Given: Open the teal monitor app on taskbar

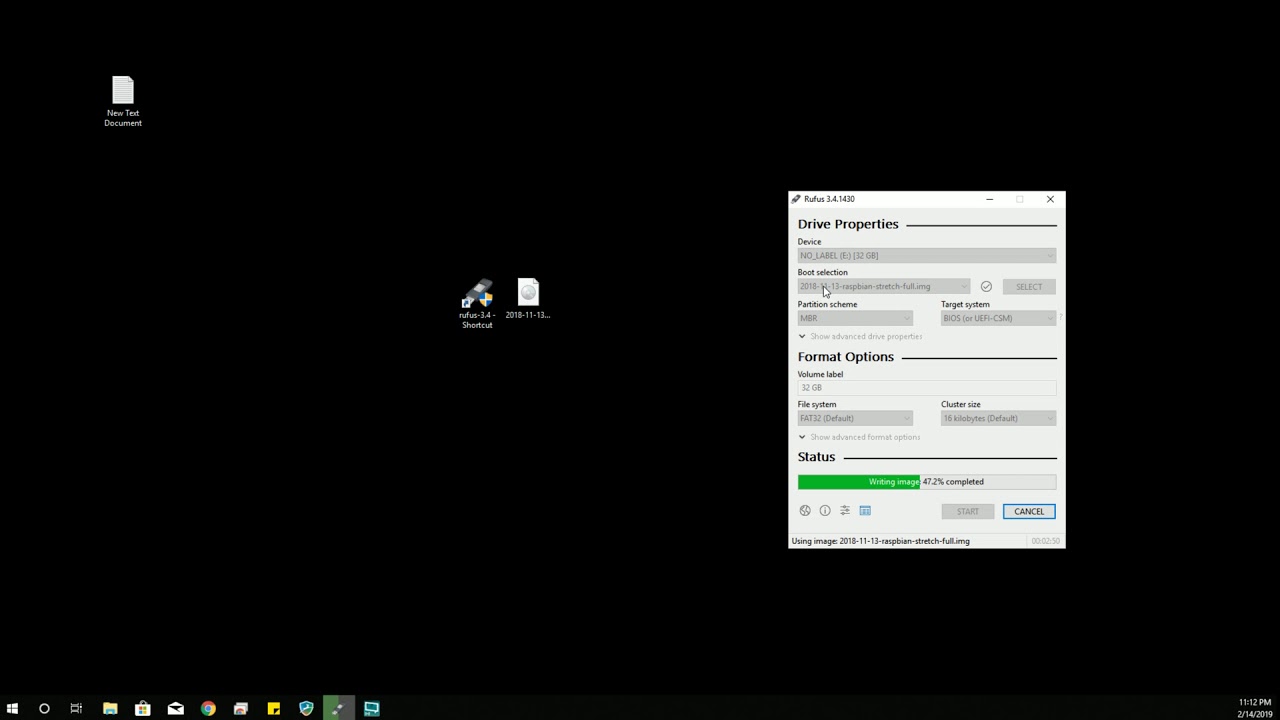Looking at the screenshot, I should [x=371, y=708].
